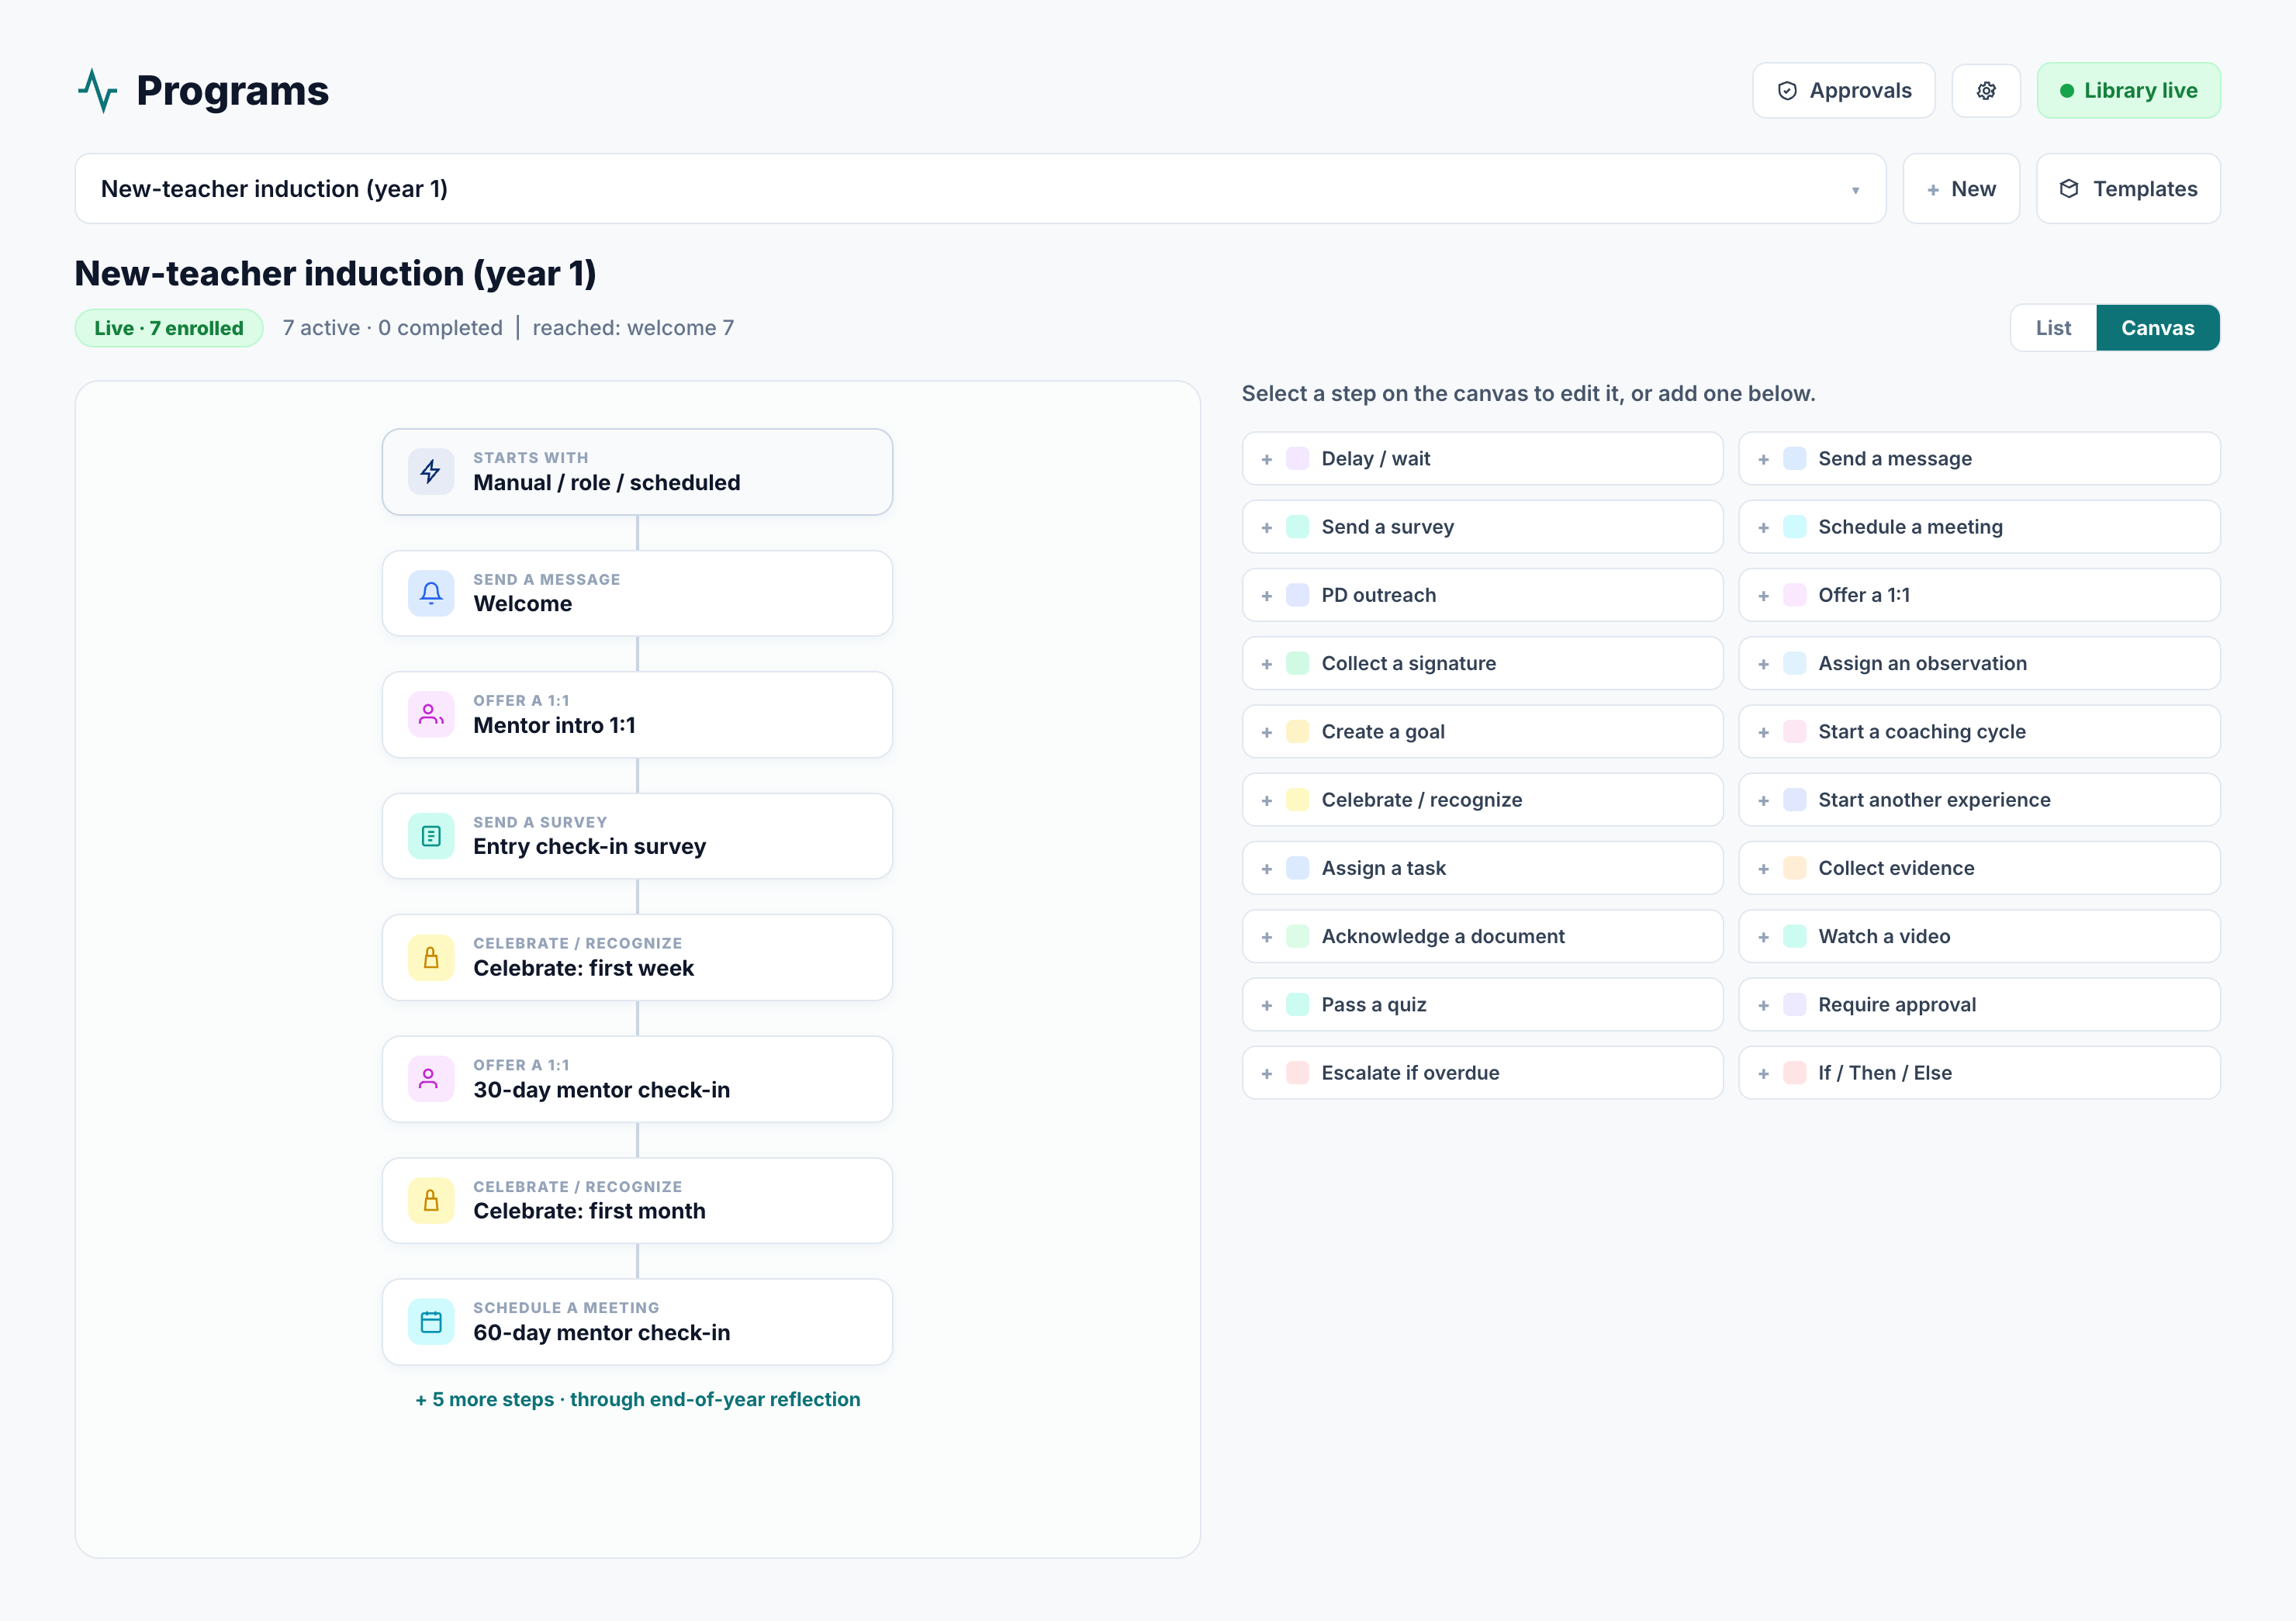Add an Acknowledge a document step
Viewport: 2296px width, 1621px height.
tap(1482, 937)
